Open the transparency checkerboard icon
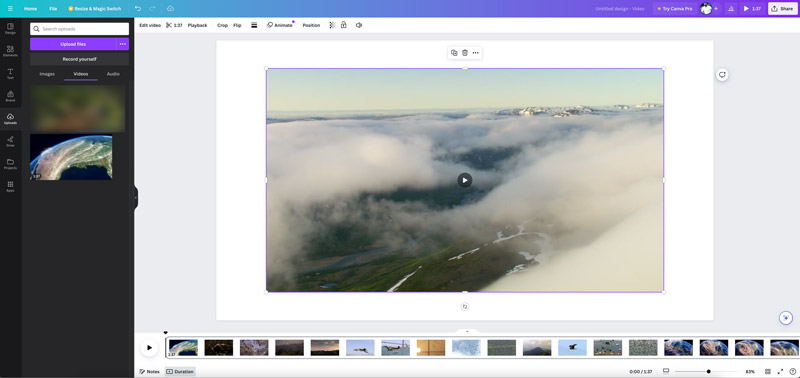 click(332, 25)
